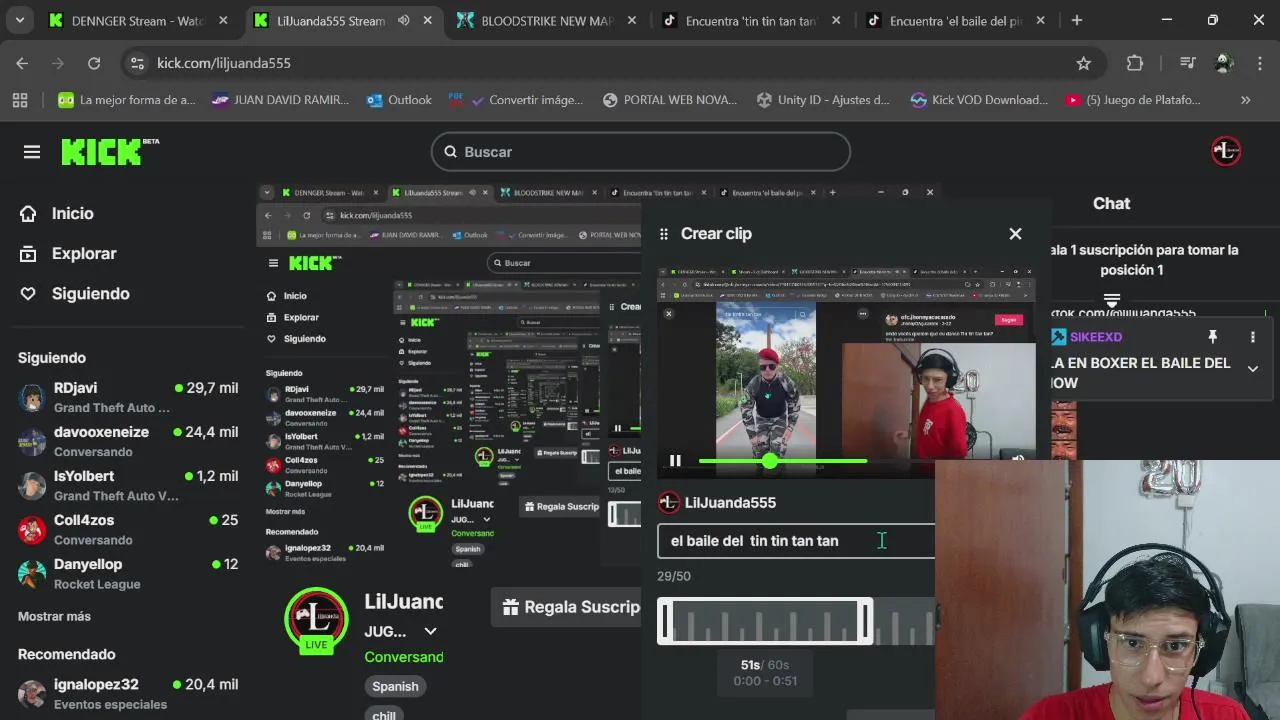Open the Kick VOD Download bookmark
The image size is (1280, 720).
(979, 100)
